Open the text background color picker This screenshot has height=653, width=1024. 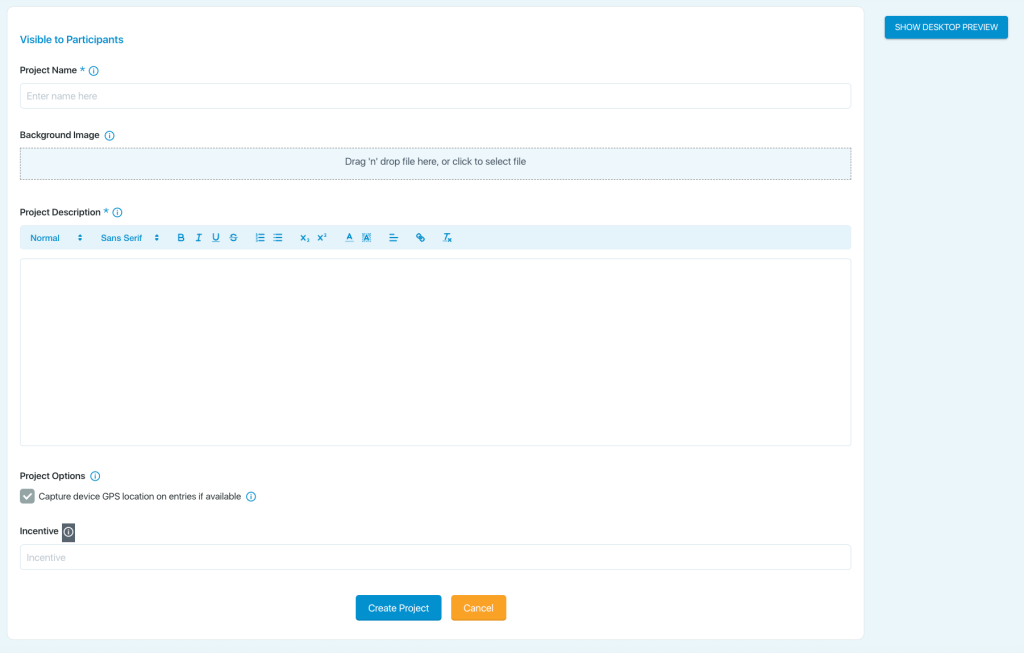(367, 238)
